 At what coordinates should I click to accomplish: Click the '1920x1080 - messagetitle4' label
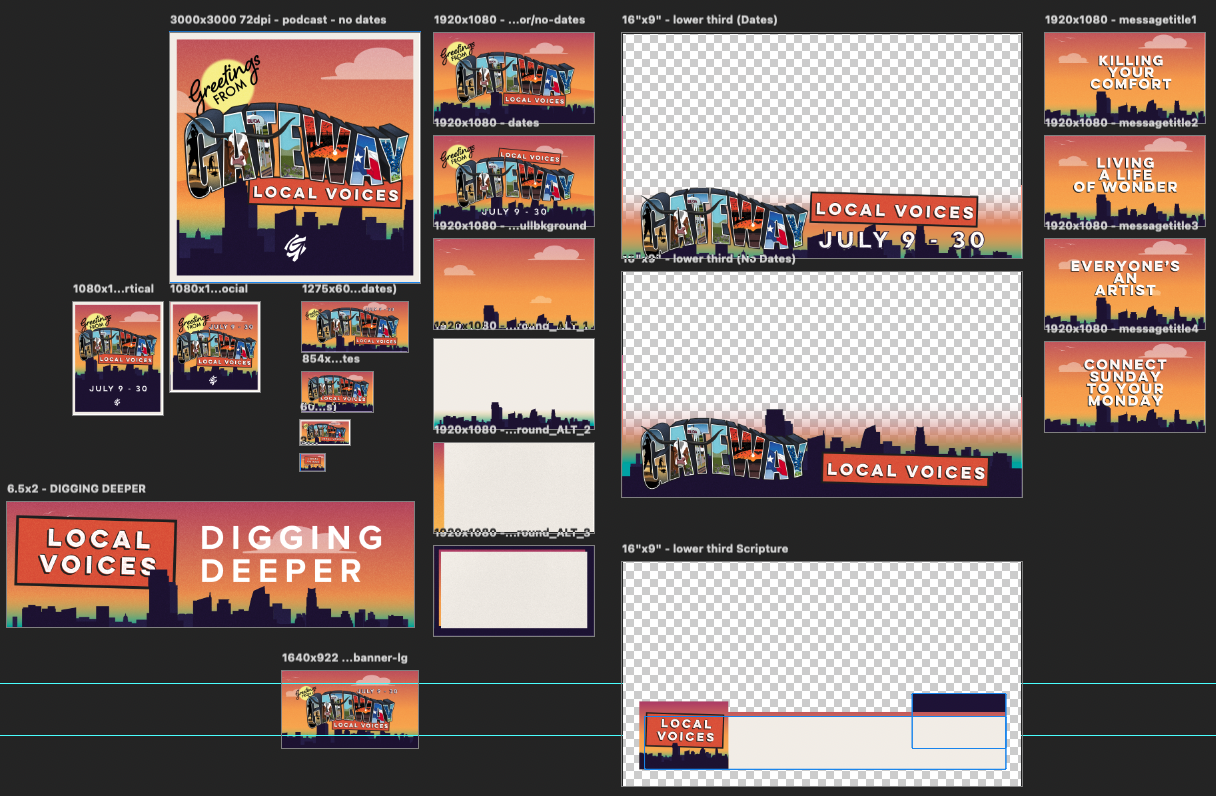point(1121,329)
